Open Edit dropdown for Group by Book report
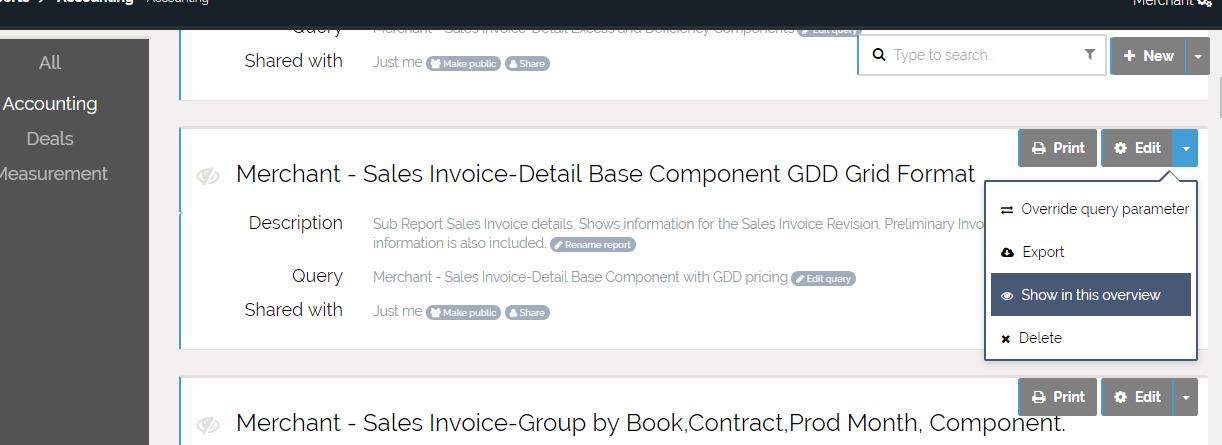This screenshot has width=1222, height=445. pos(1185,397)
